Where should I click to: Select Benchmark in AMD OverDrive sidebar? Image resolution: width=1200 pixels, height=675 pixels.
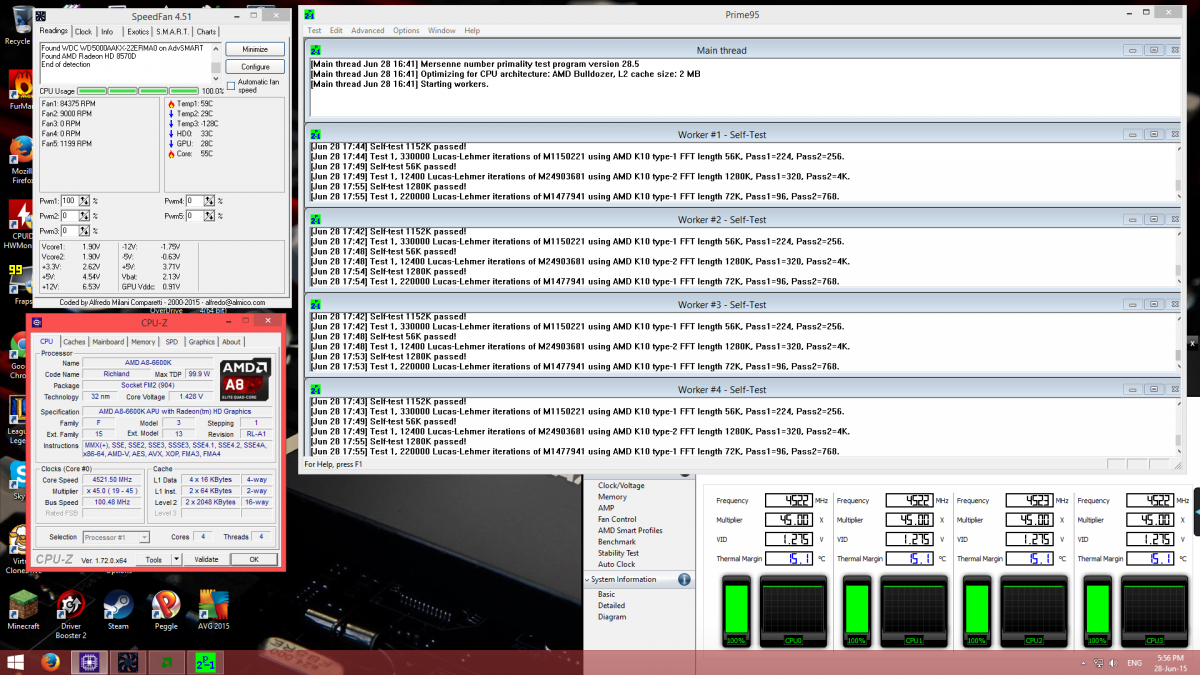(617, 541)
